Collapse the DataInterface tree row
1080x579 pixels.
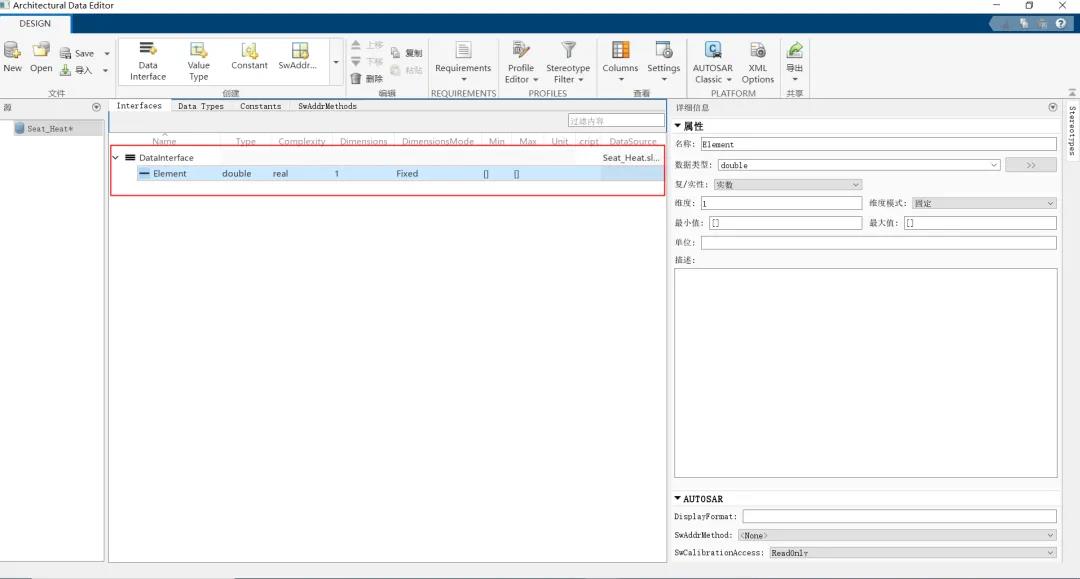(x=116, y=158)
